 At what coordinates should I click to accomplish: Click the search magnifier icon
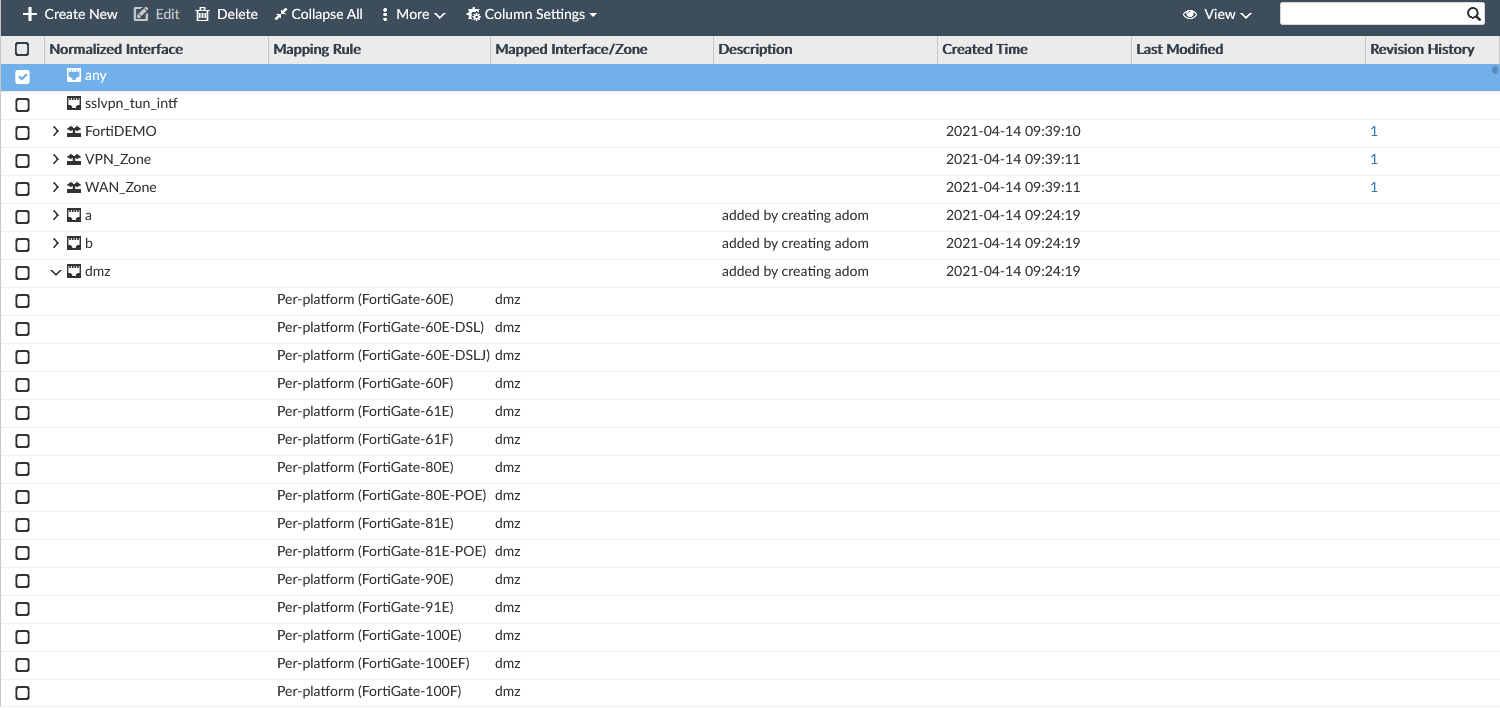click(x=1474, y=14)
